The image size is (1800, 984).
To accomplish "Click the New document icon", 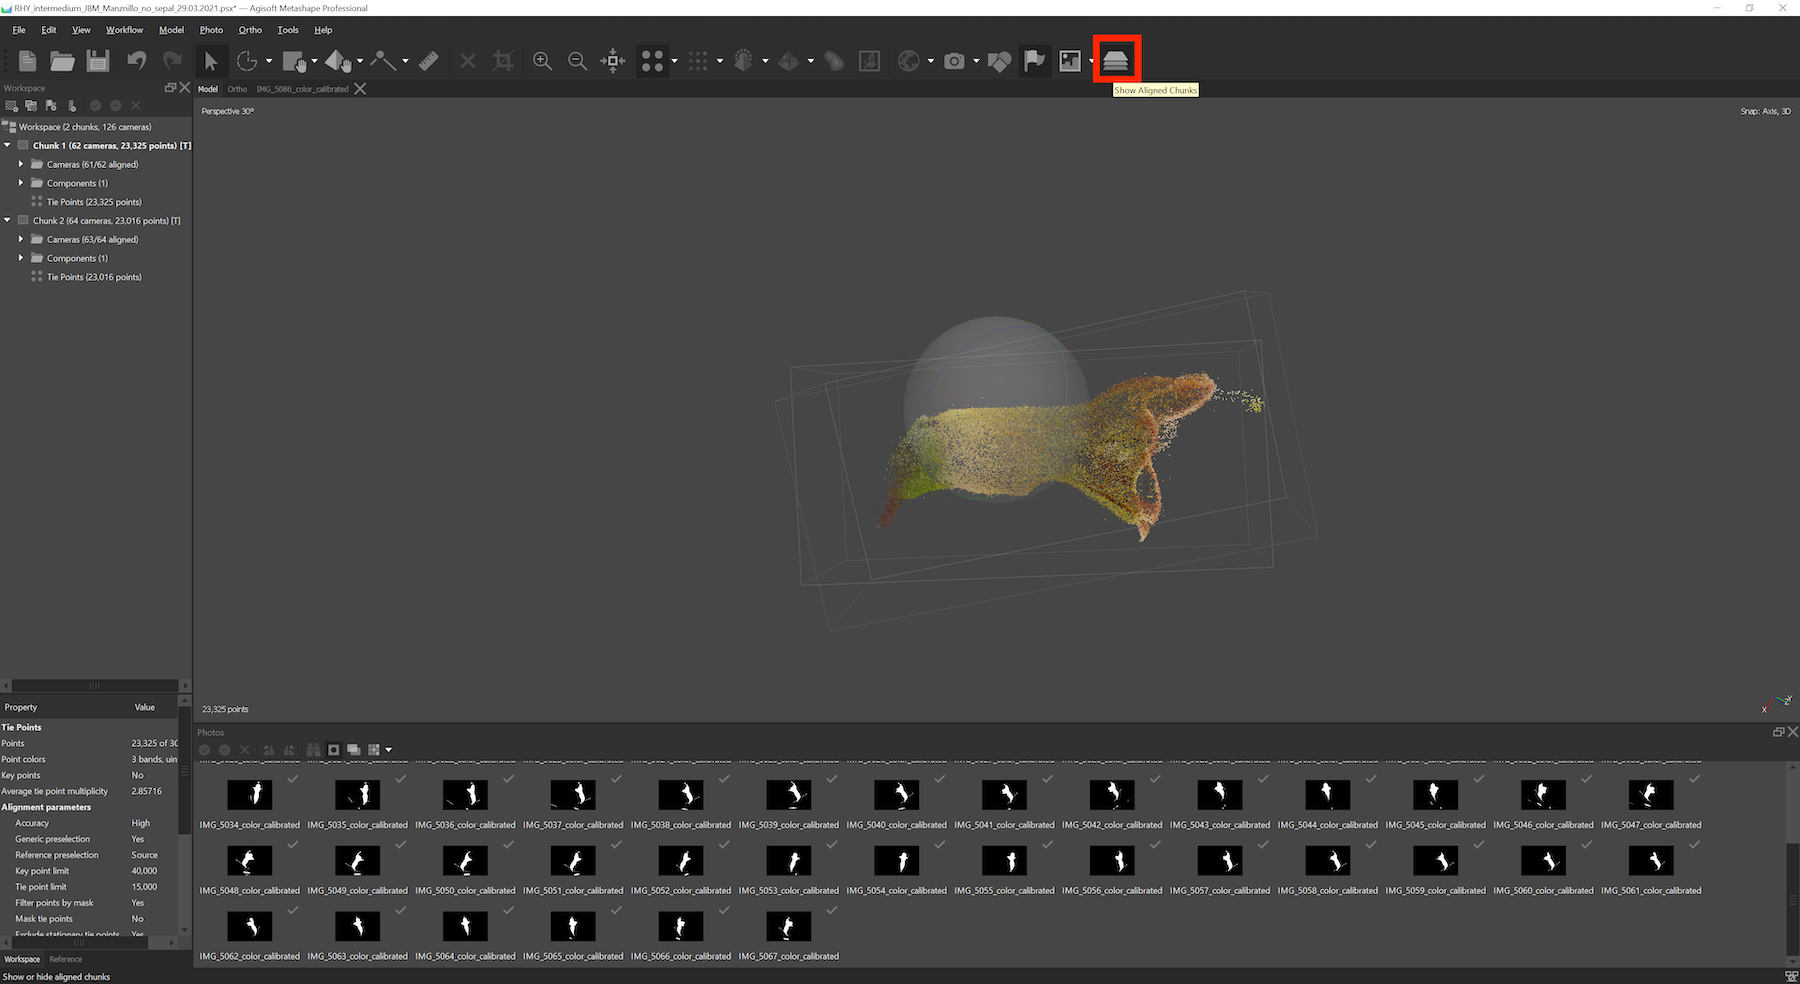I will 28,61.
